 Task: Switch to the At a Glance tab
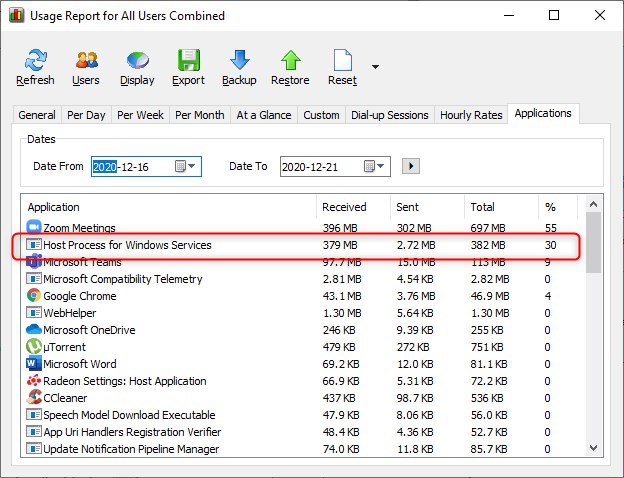[264, 115]
